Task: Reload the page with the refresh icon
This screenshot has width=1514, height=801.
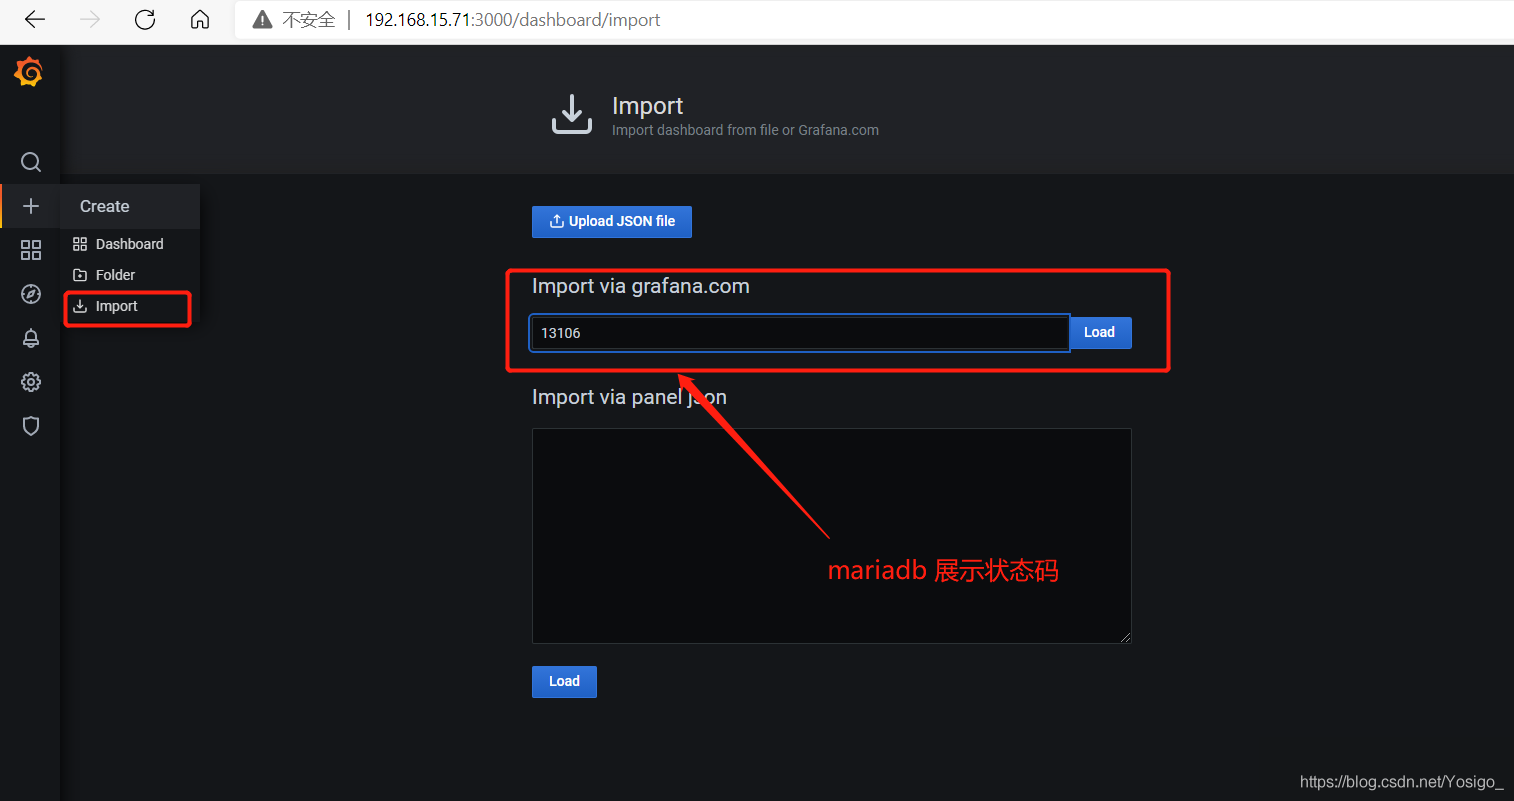Action: (145, 19)
